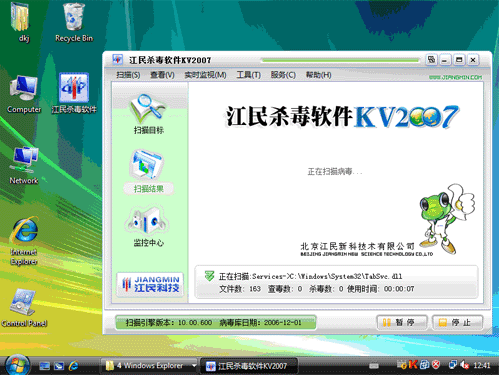Open the 帮助(H) menu
500x375 pixels.
318,75
